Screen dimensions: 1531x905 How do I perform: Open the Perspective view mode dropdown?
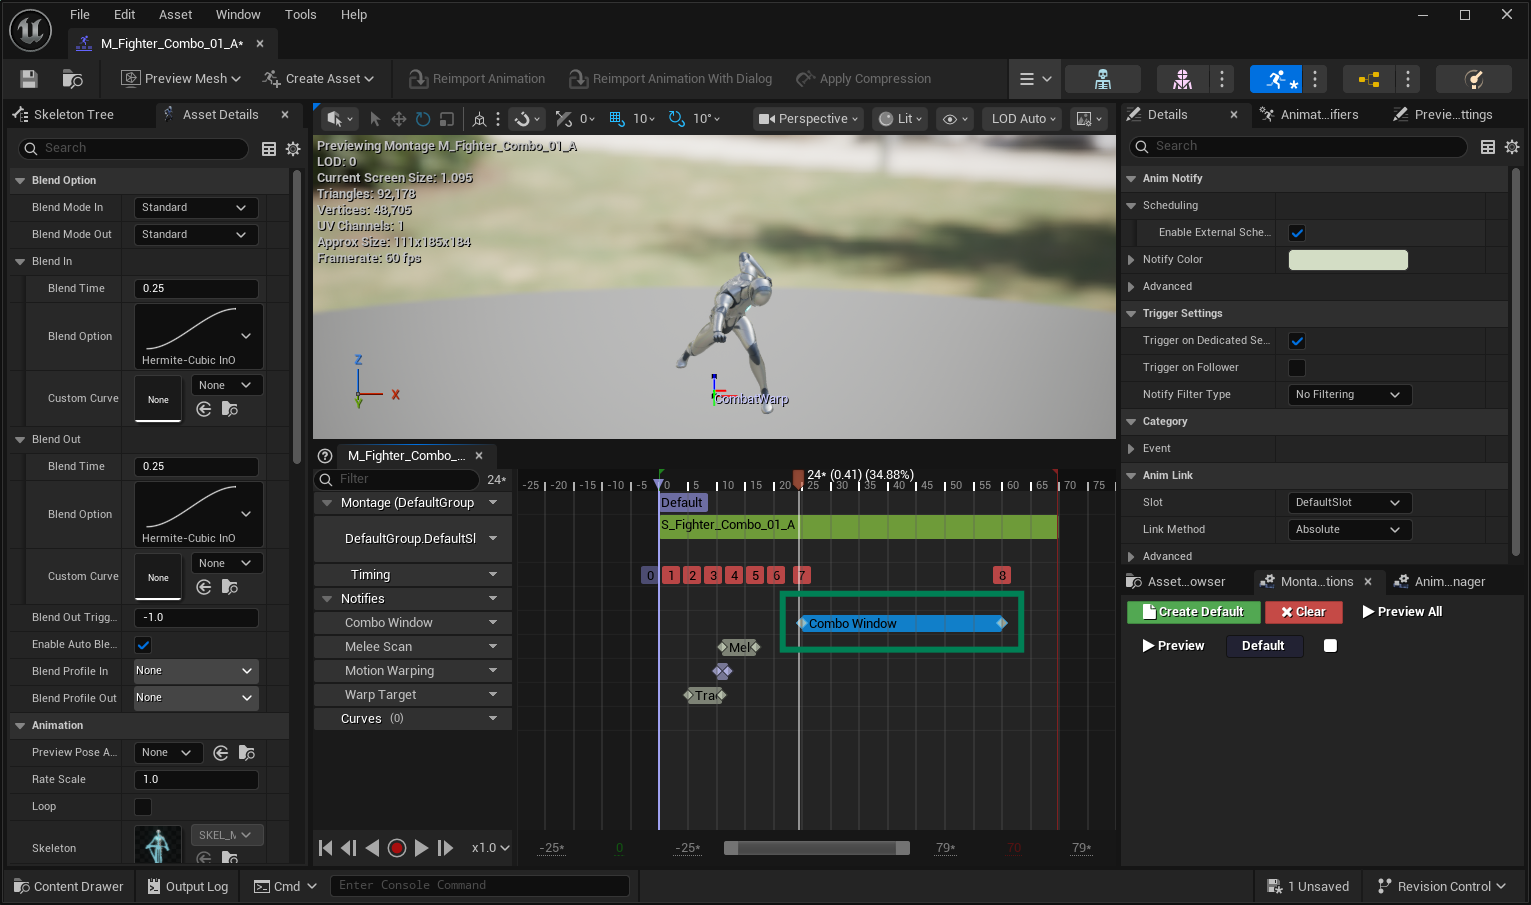pyautogui.click(x=808, y=119)
